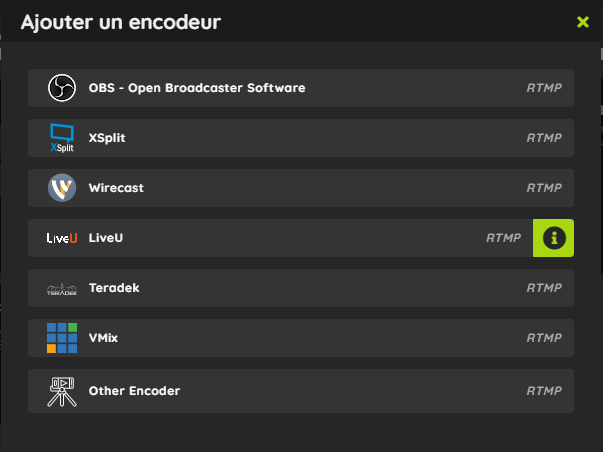Click the XSplit logo icon
Screen dimensions: 603x452
click(x=62, y=138)
